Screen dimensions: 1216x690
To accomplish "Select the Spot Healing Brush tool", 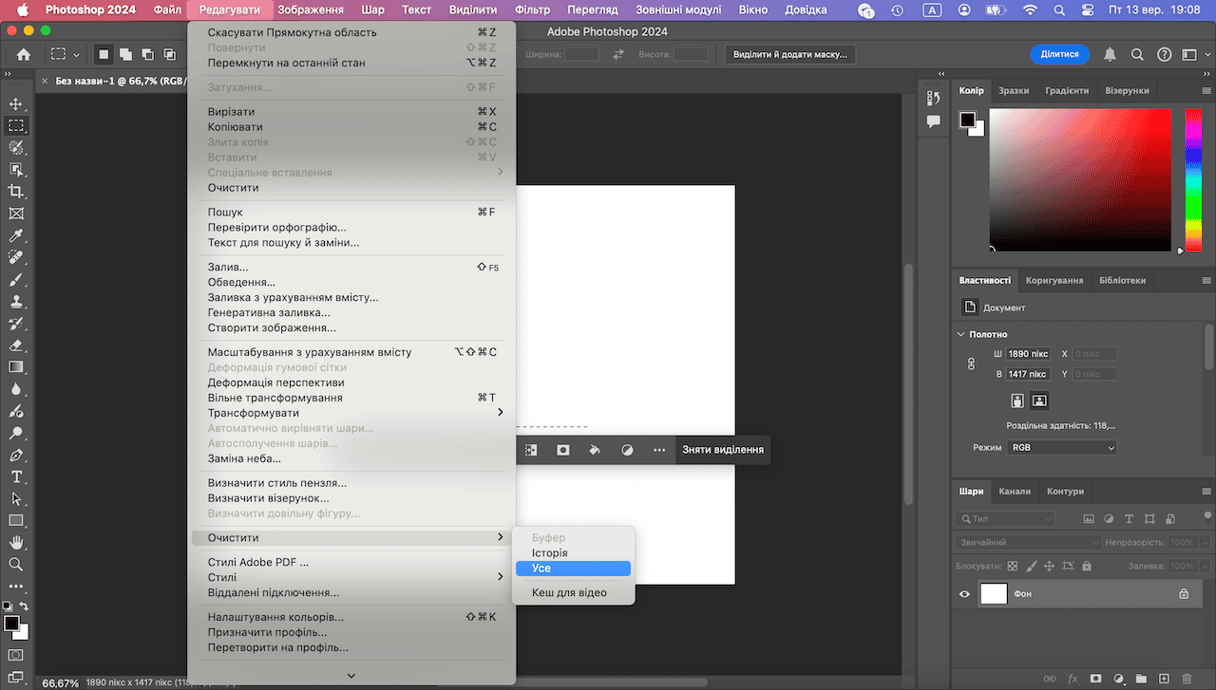I will pyautogui.click(x=16, y=258).
